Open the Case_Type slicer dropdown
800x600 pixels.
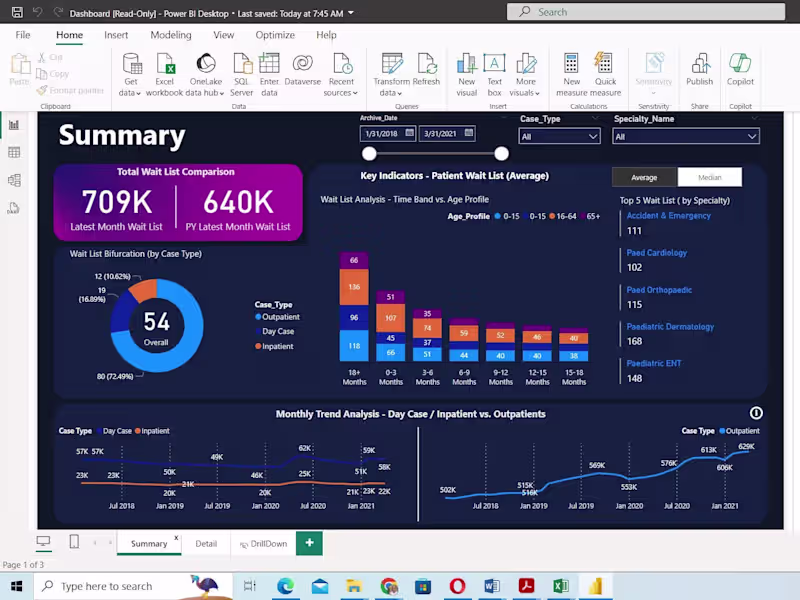tap(594, 135)
